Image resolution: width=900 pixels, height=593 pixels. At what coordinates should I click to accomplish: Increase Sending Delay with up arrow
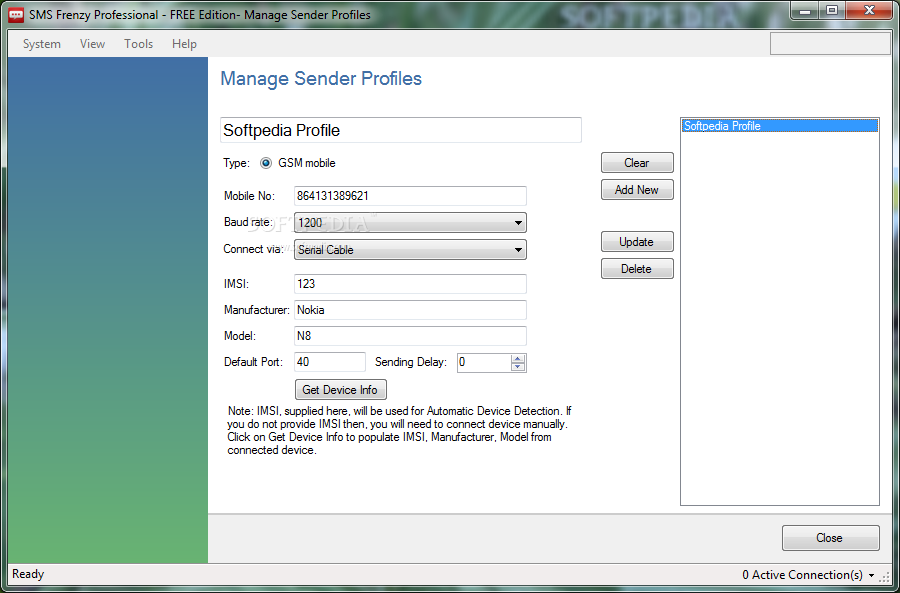pyautogui.click(x=518, y=359)
